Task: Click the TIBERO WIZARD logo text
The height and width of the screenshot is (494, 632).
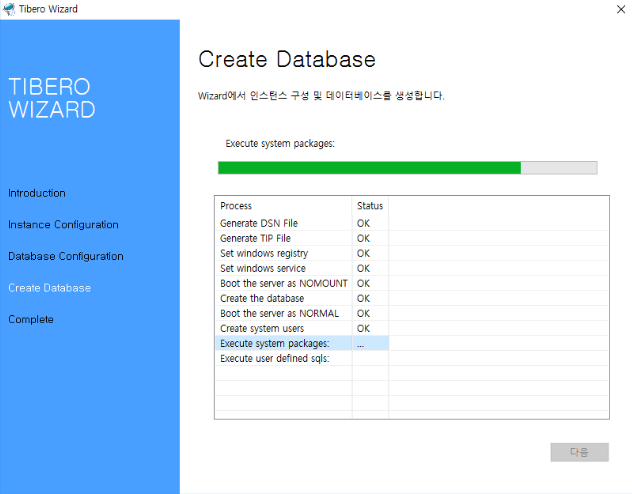Action: [52, 98]
